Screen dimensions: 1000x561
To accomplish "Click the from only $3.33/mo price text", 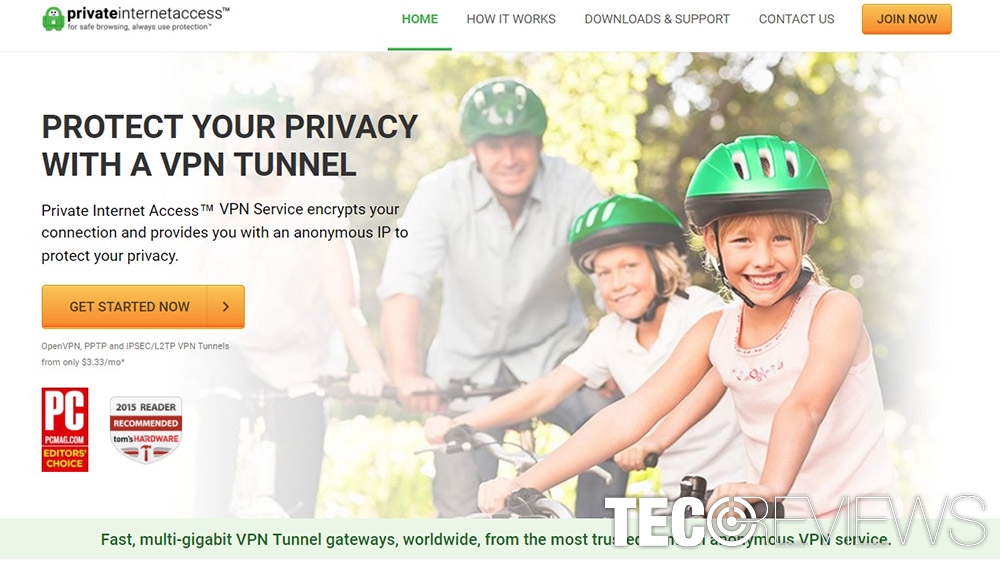I will click(83, 362).
